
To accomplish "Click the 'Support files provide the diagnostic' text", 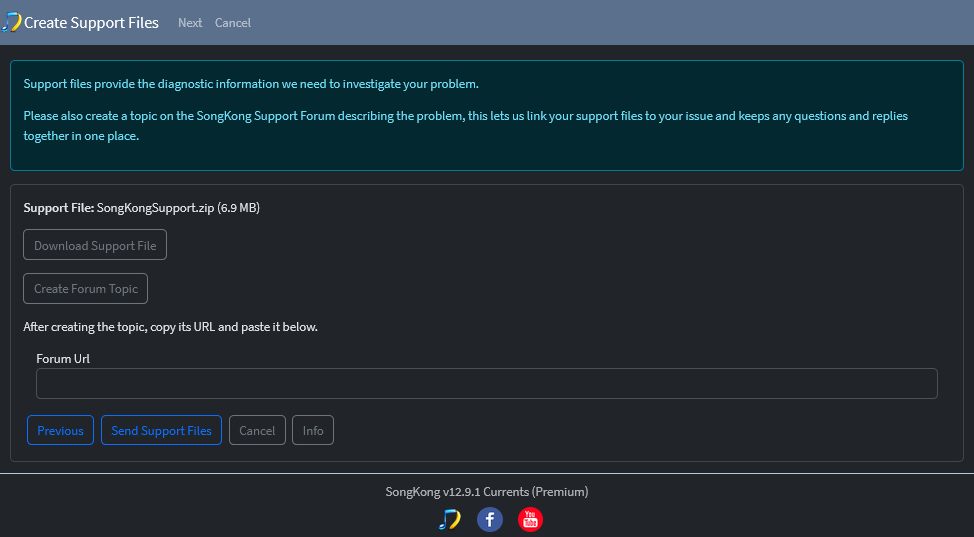I will pyautogui.click(x=251, y=84).
